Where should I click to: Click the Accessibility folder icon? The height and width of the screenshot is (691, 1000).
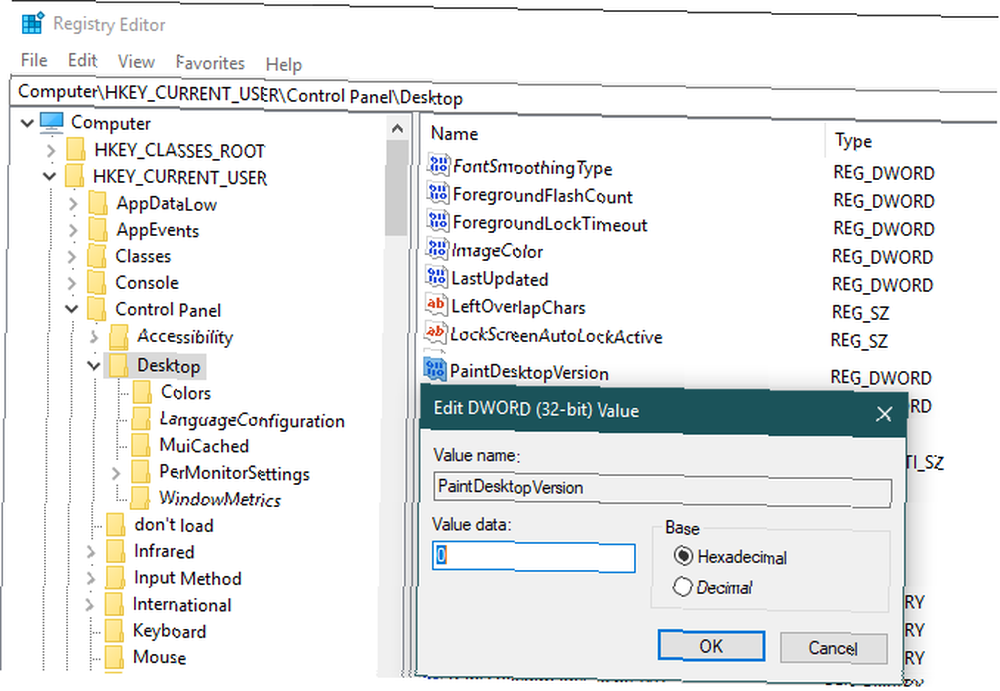119,336
